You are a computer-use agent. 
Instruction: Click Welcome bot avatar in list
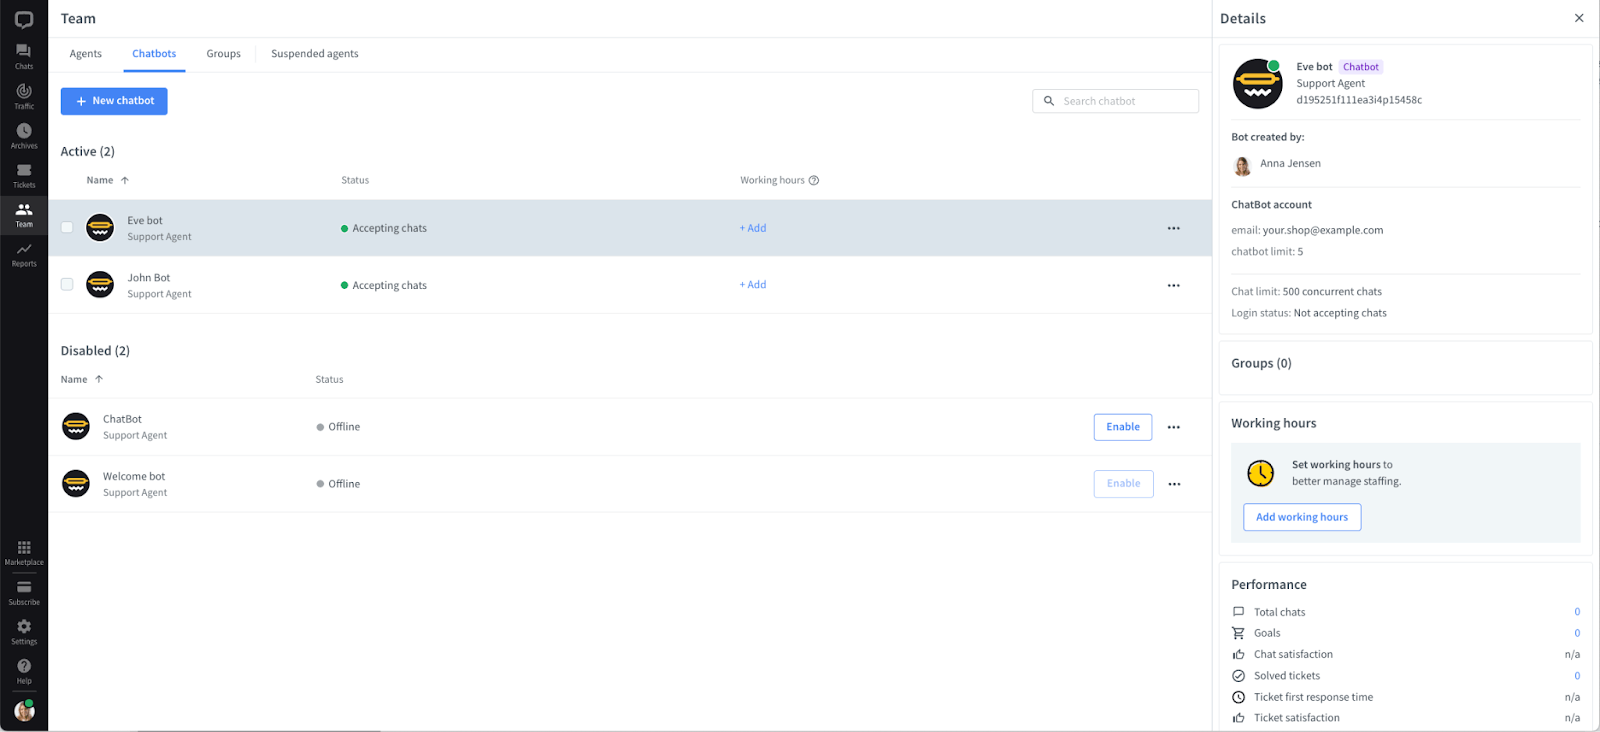(76, 484)
